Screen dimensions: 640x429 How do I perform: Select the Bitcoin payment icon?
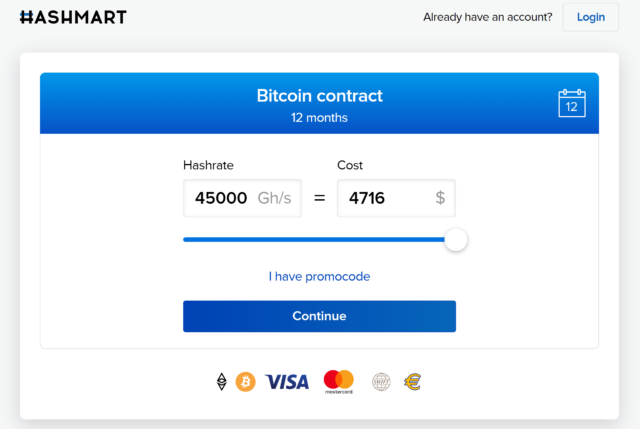pos(246,382)
